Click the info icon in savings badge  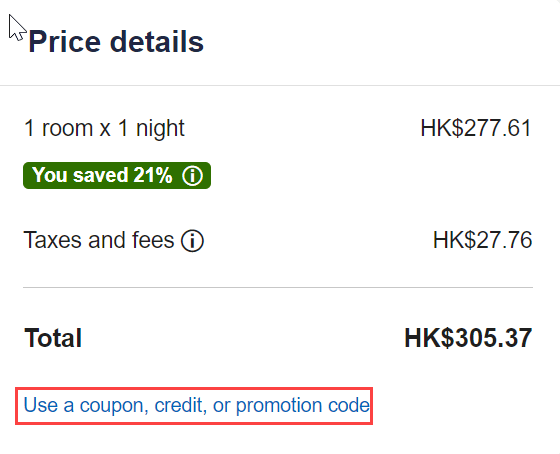(x=192, y=176)
